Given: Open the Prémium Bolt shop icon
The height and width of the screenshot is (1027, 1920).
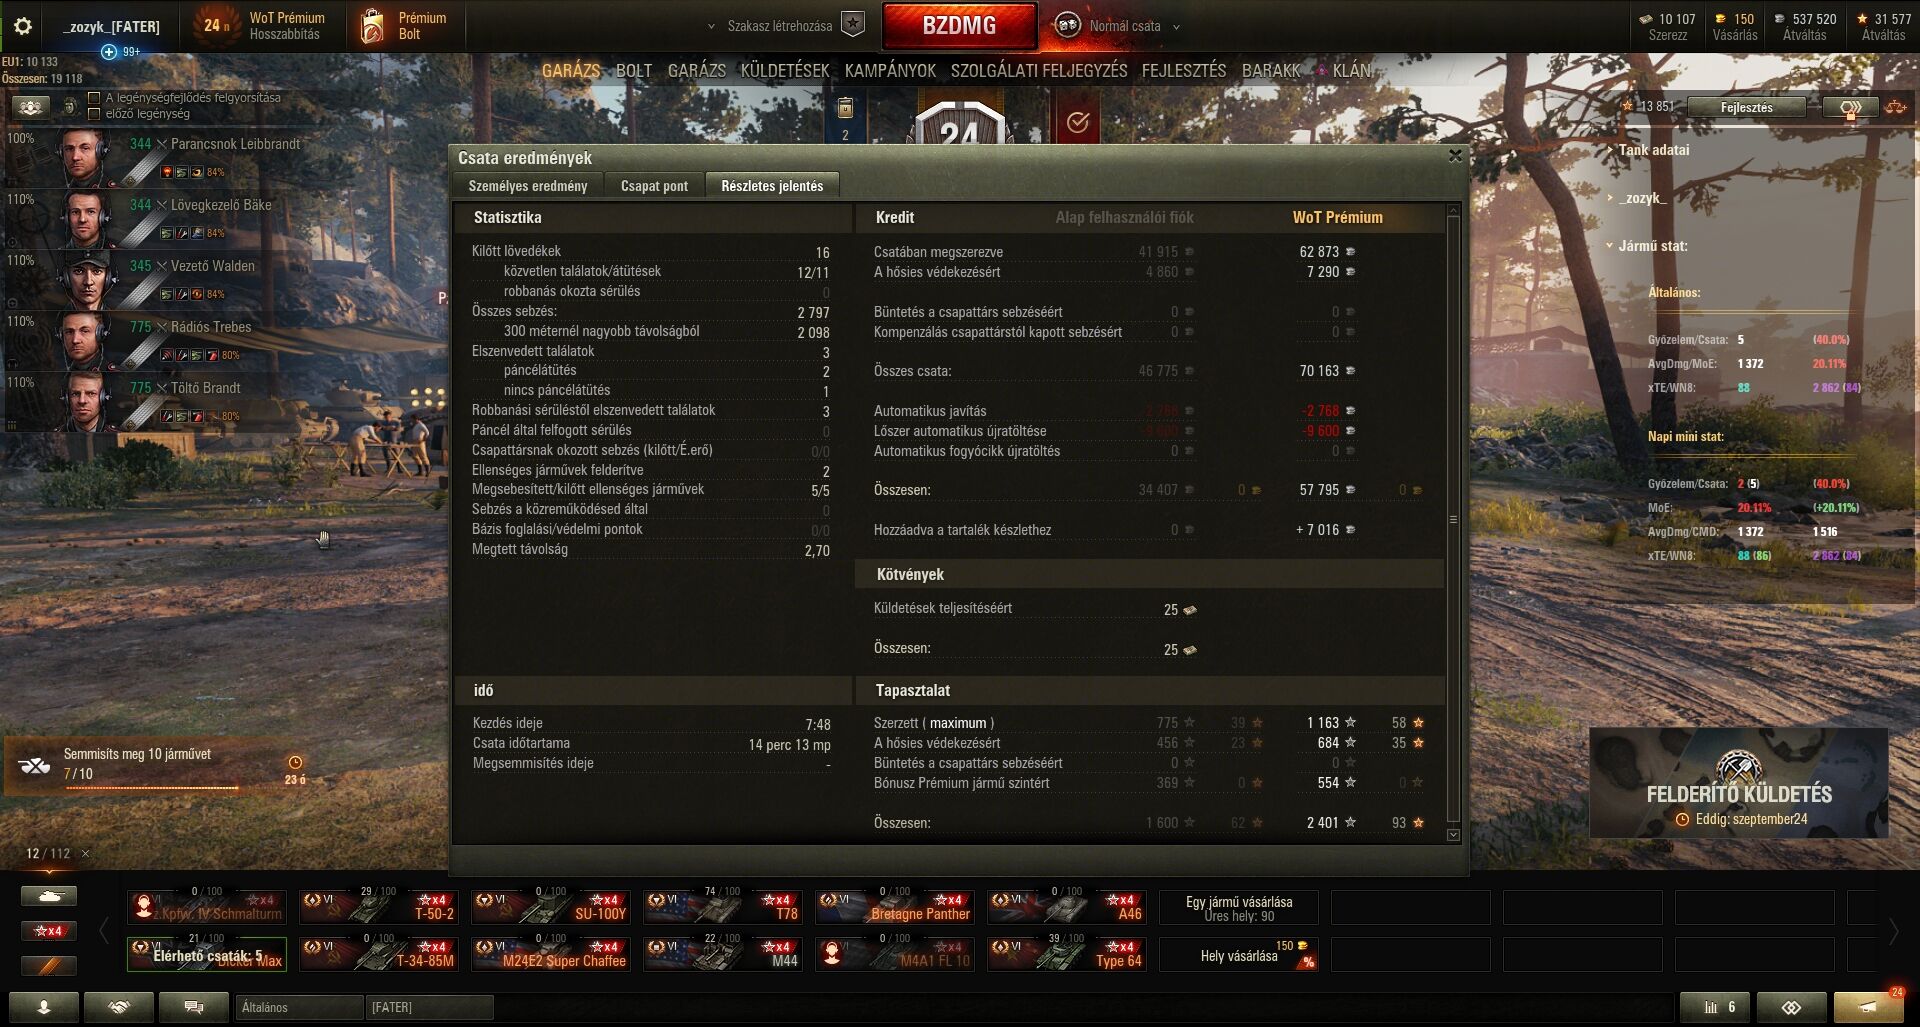Looking at the screenshot, I should (x=372, y=26).
